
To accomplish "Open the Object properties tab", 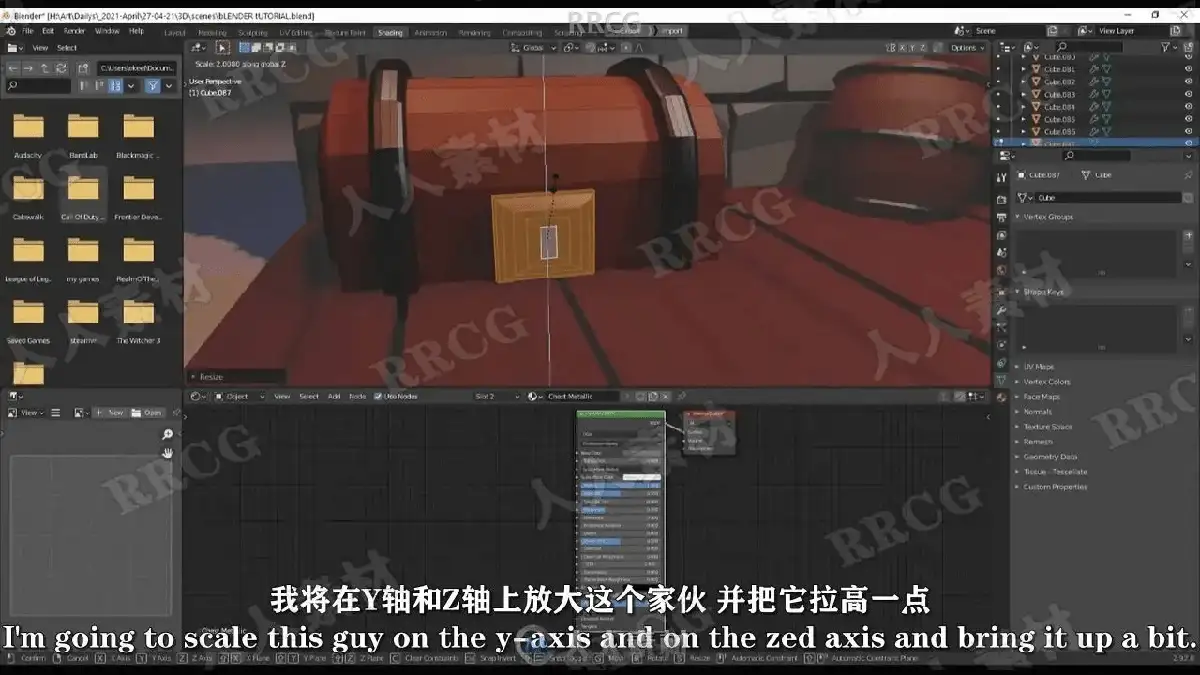I will click(x=1002, y=293).
